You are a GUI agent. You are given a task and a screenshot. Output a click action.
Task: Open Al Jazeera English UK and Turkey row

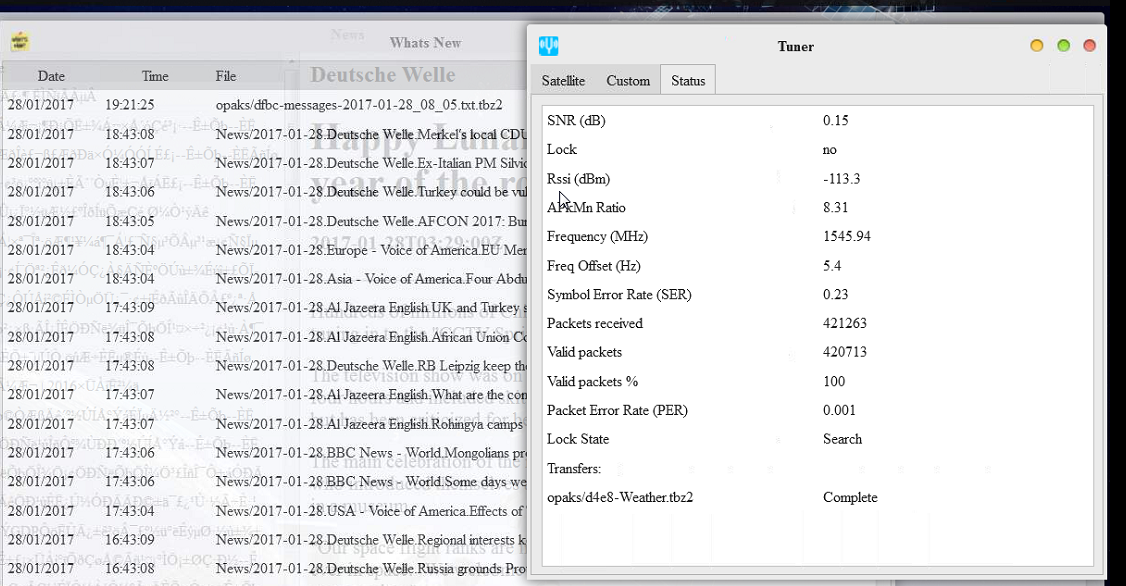[x=264, y=307]
